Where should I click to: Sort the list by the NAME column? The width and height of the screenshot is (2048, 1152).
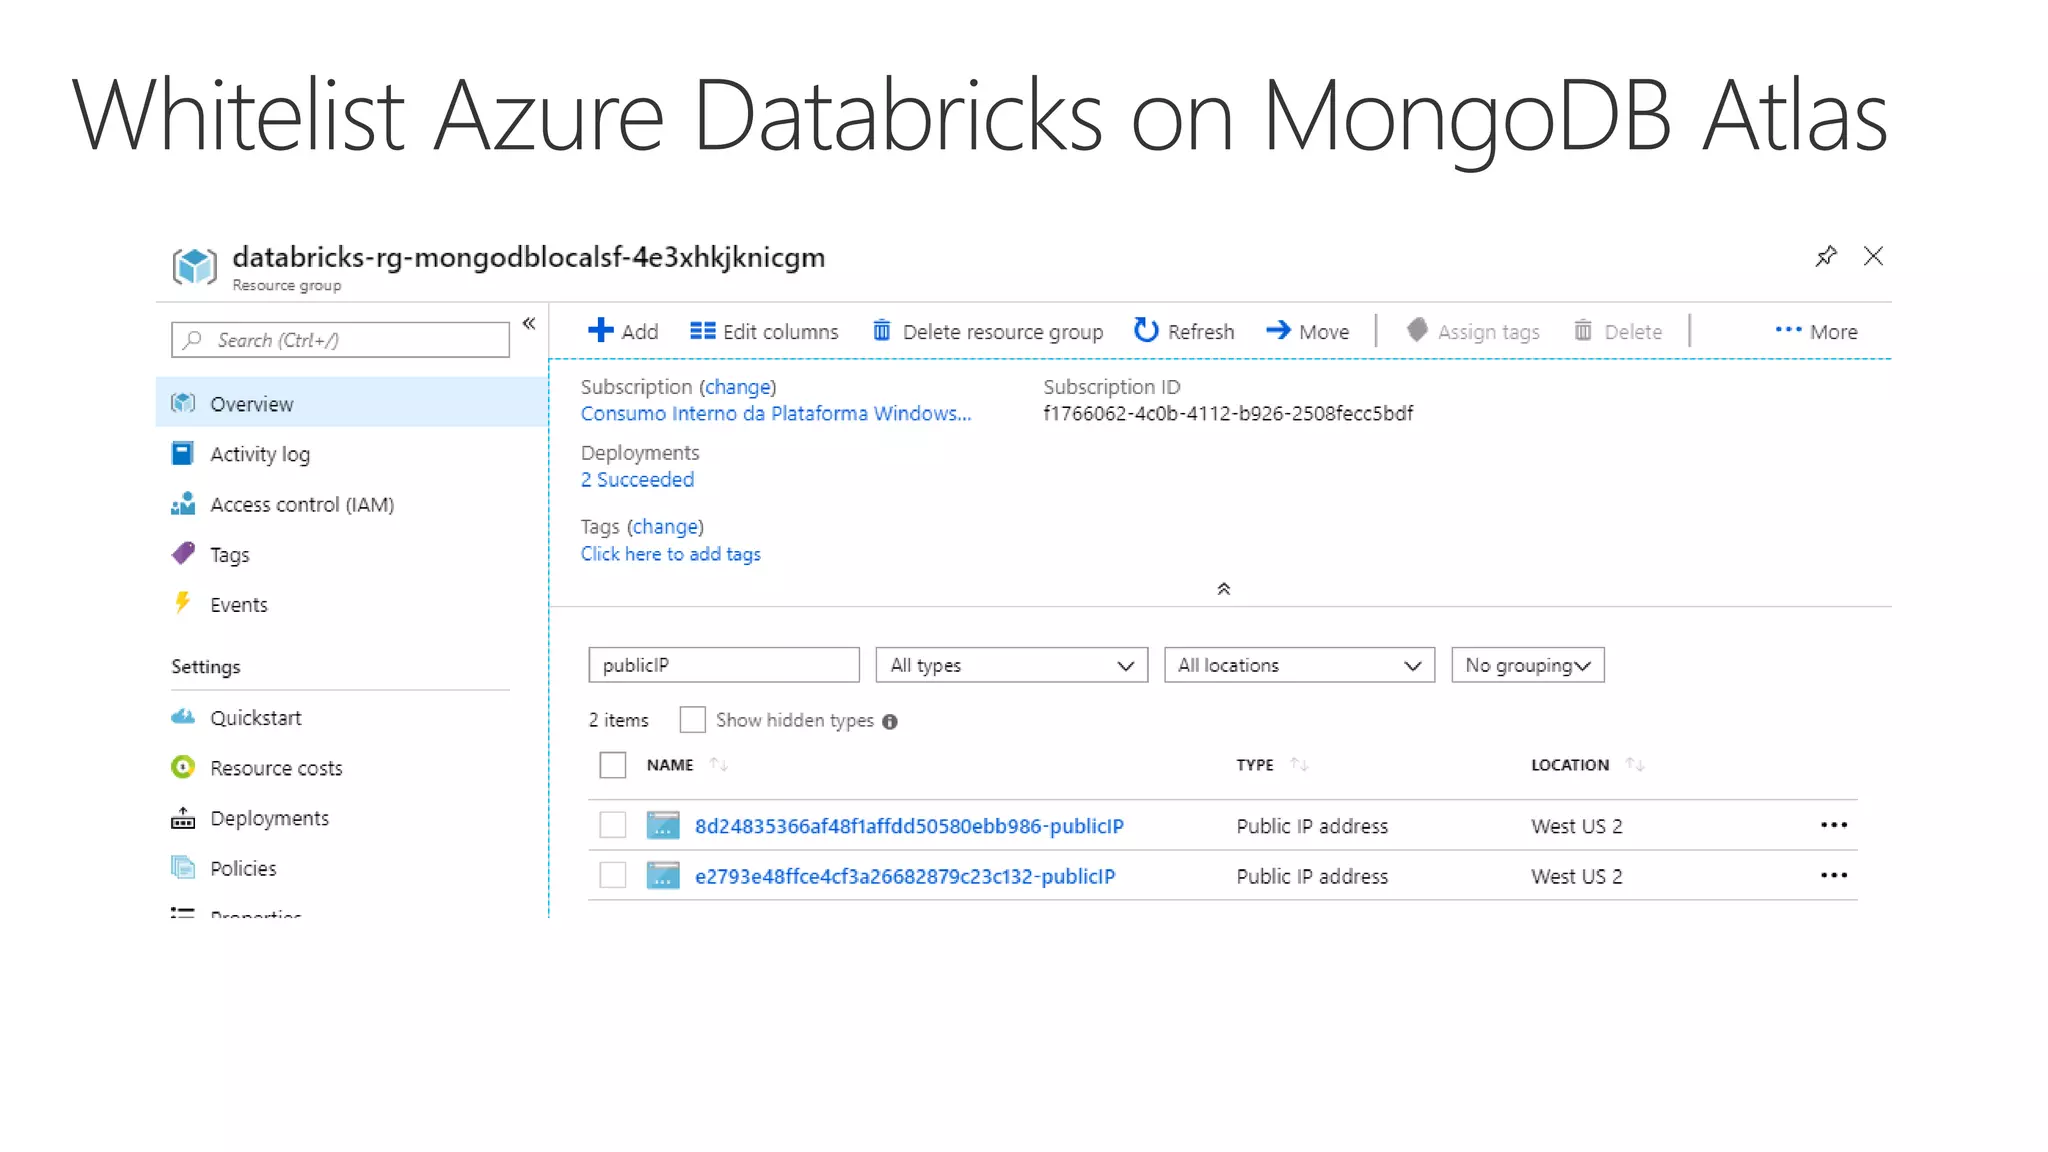[x=670, y=765]
